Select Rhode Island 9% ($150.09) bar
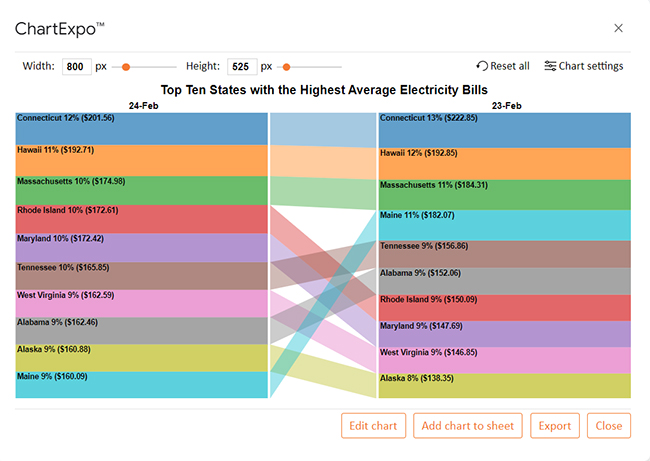 pos(505,308)
